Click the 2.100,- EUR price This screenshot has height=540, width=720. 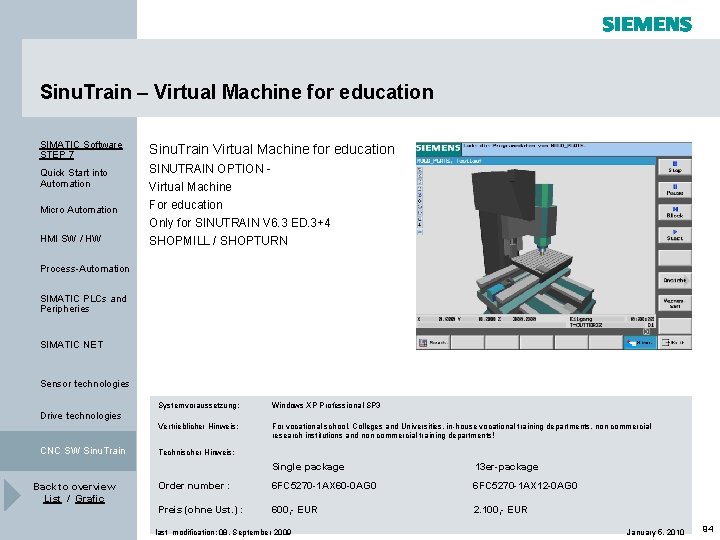(501, 510)
